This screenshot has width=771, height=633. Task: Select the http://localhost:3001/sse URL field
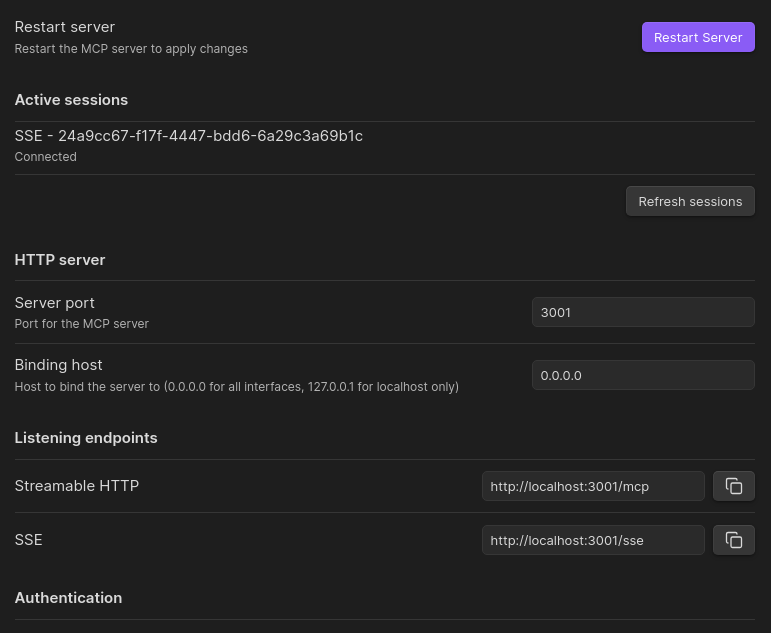pos(593,540)
